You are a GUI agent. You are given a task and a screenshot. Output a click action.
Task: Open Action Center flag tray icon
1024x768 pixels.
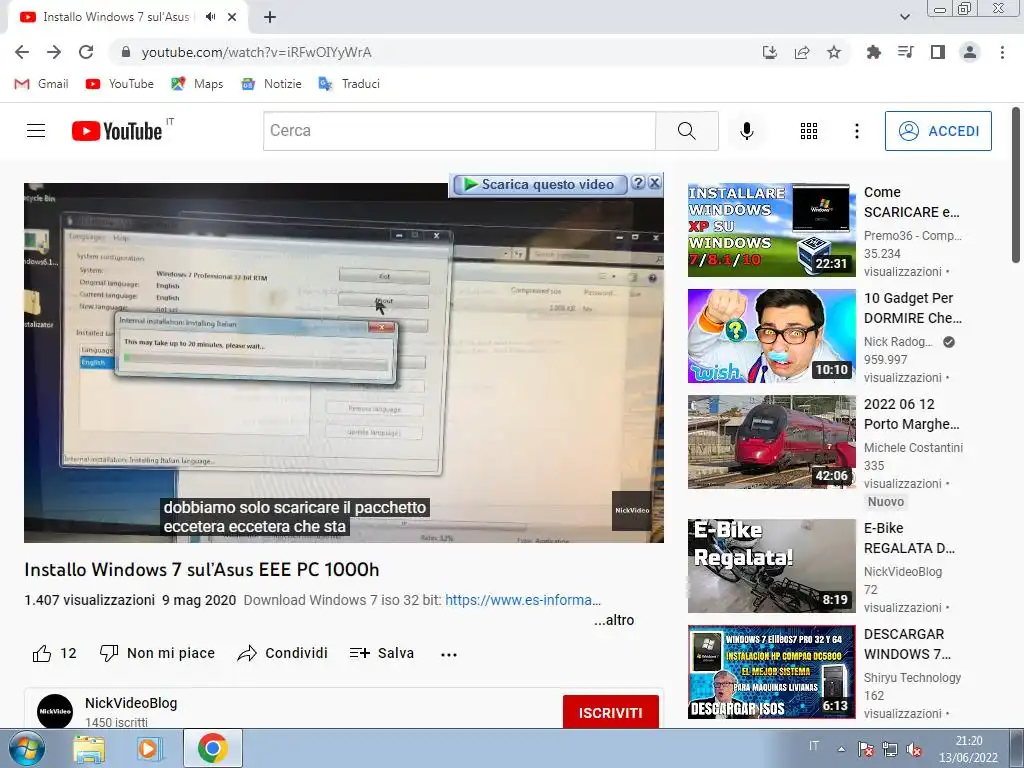pos(865,749)
